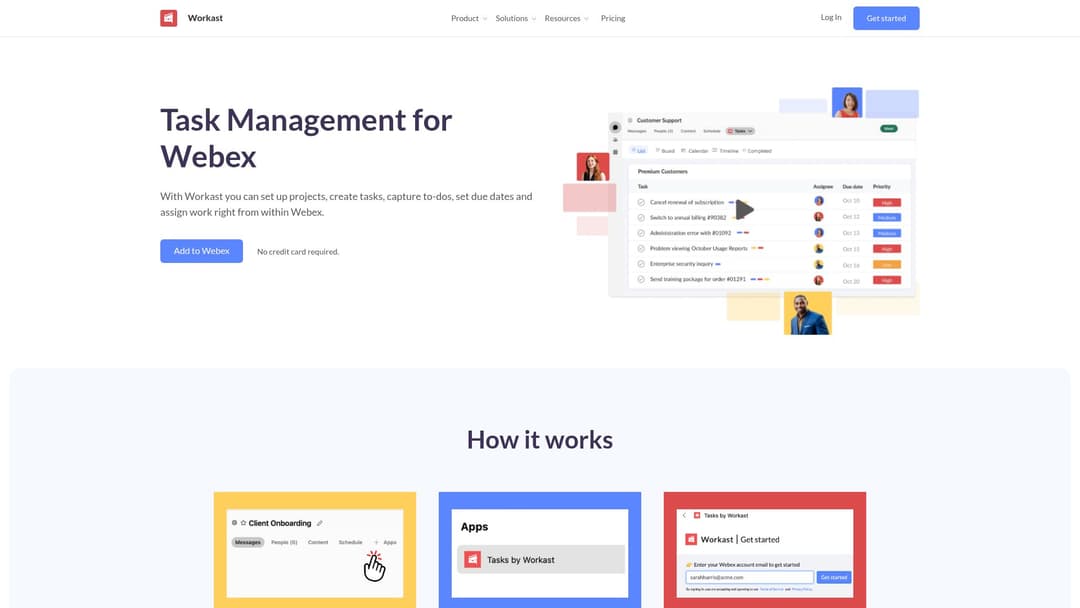Click the portrait of woman on blue background
This screenshot has width=1080, height=608.
[x=847, y=103]
